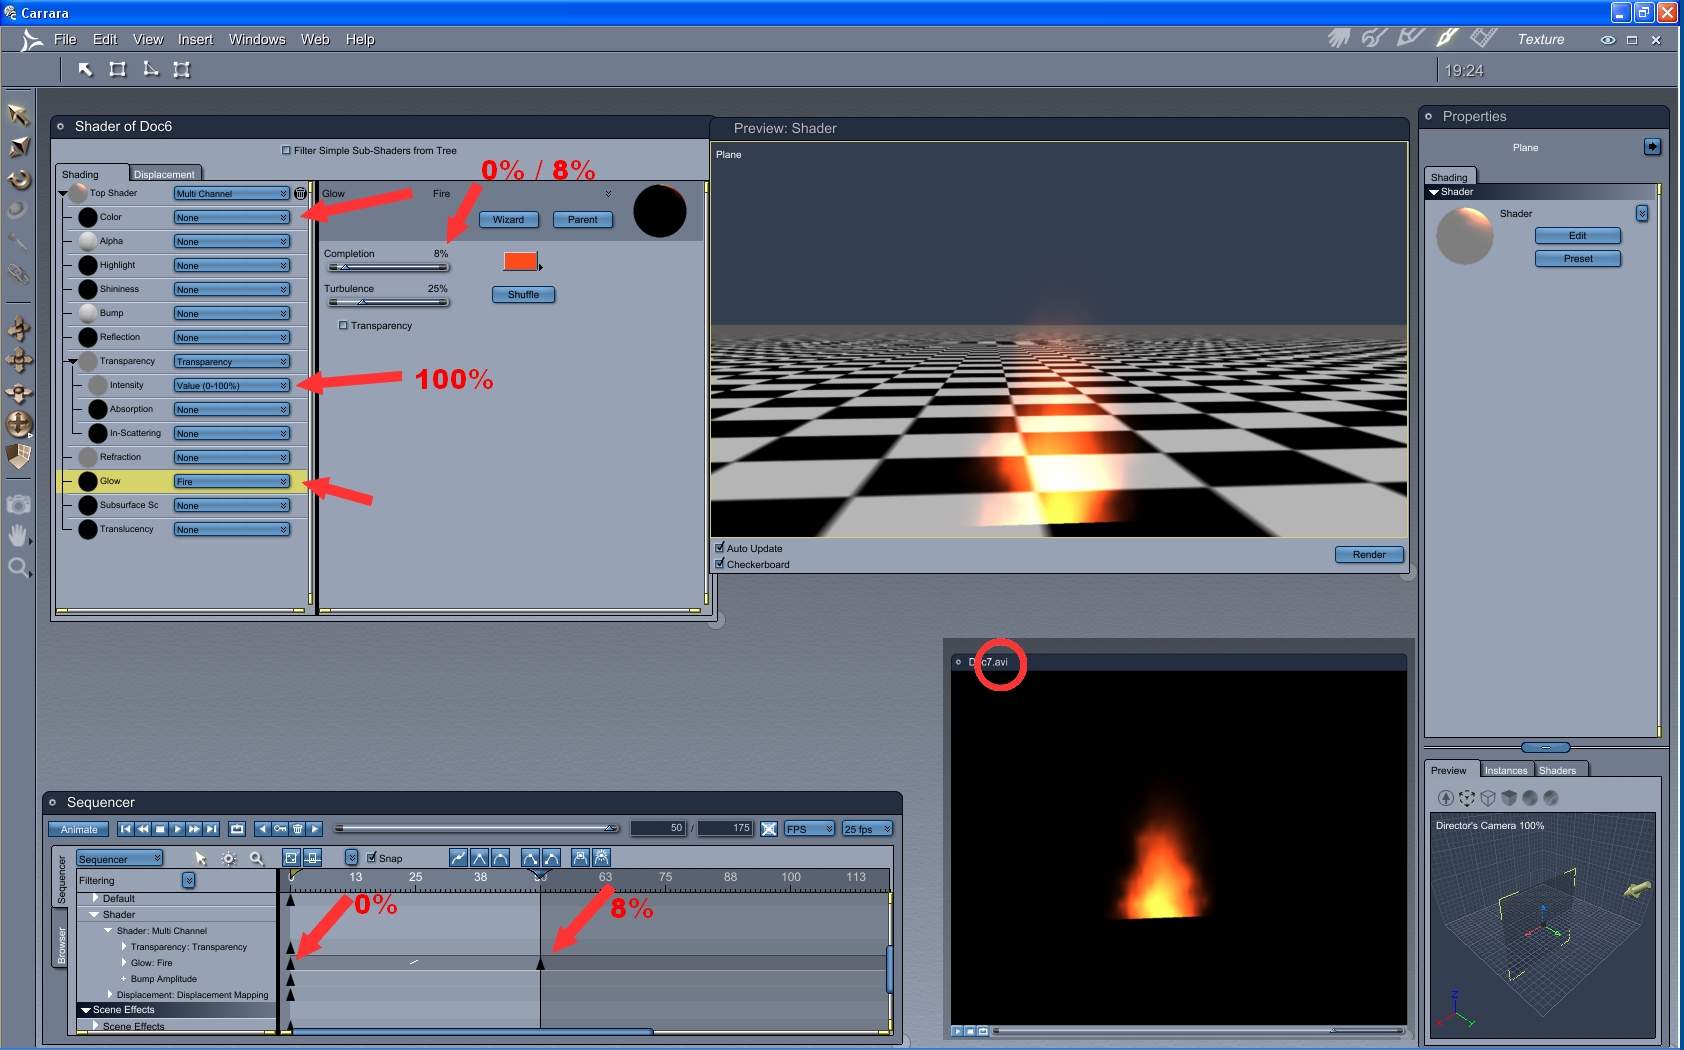
Task: Toggle Auto Update checkbox
Action: [x=719, y=548]
